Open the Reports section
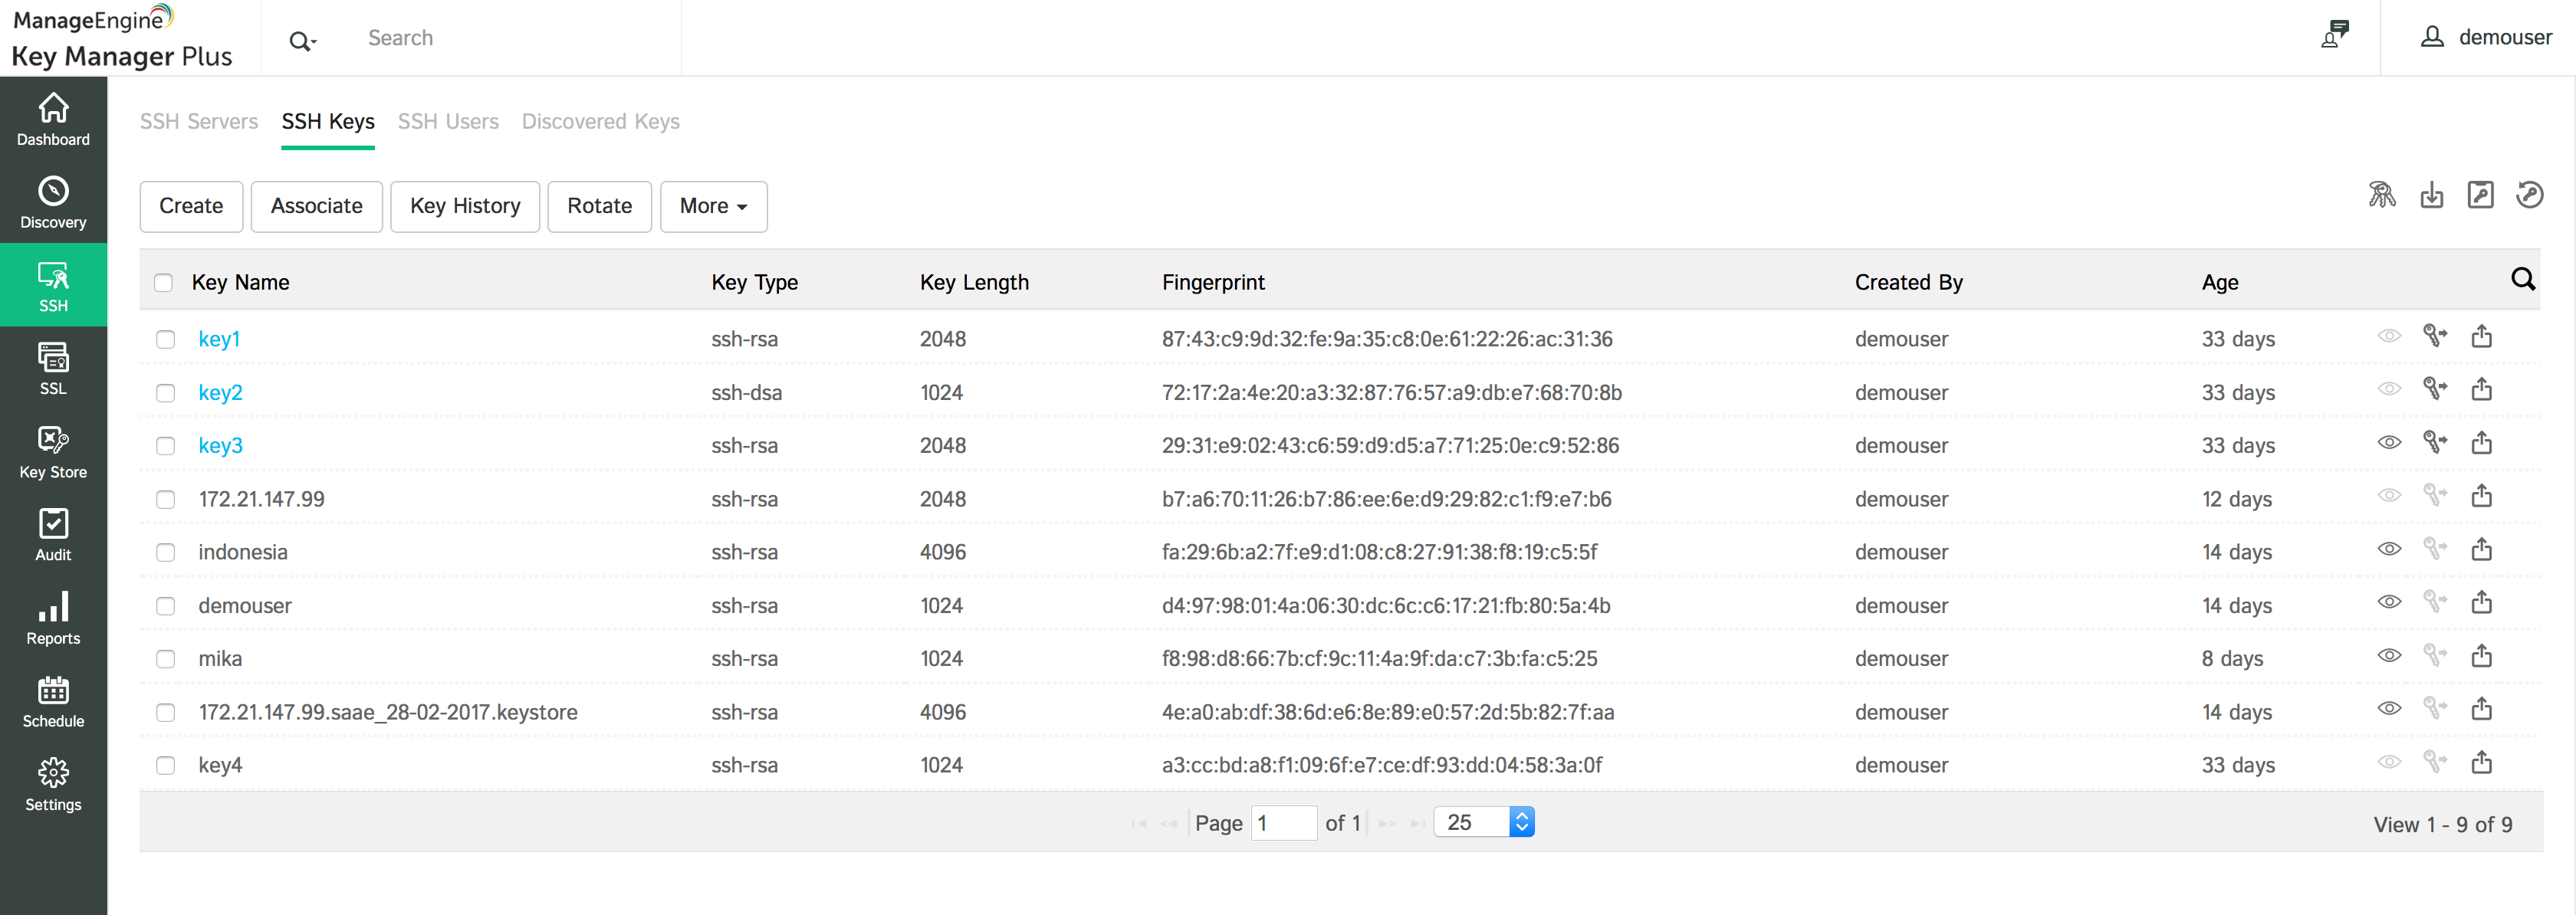 [53, 618]
